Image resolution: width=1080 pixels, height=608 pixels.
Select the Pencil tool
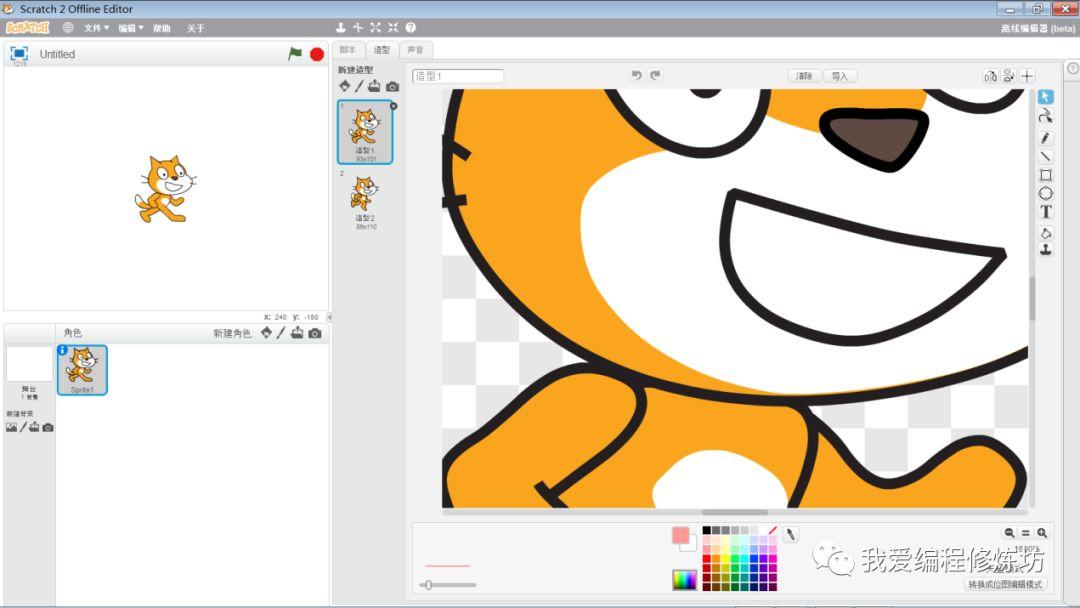pyautogui.click(x=1046, y=138)
